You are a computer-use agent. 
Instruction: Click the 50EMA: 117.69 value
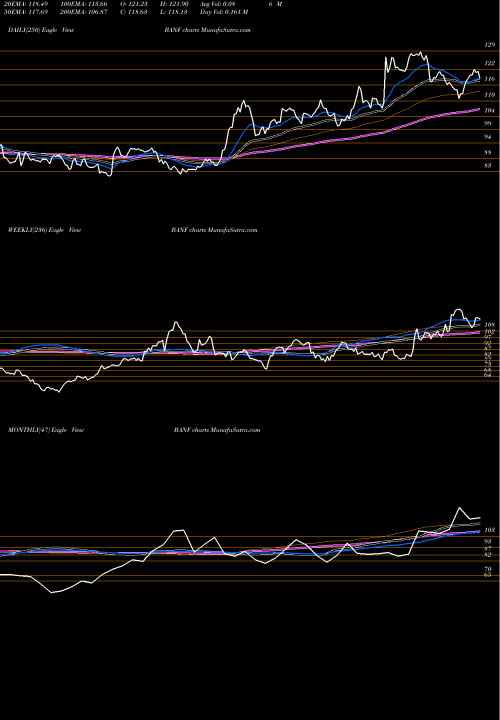[x=24, y=12]
